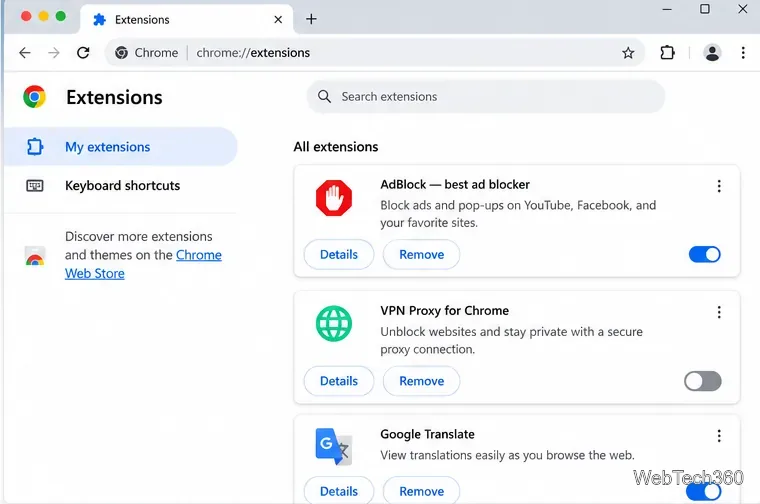Focus the Search extensions field
Viewport: 760px width, 504px height.
coord(486,96)
